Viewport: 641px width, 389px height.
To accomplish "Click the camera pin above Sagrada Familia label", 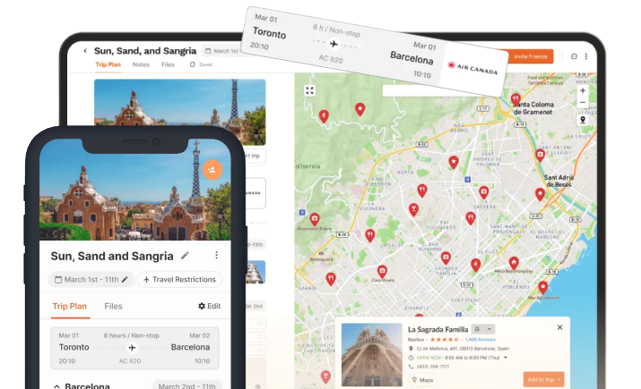I will [446, 258].
